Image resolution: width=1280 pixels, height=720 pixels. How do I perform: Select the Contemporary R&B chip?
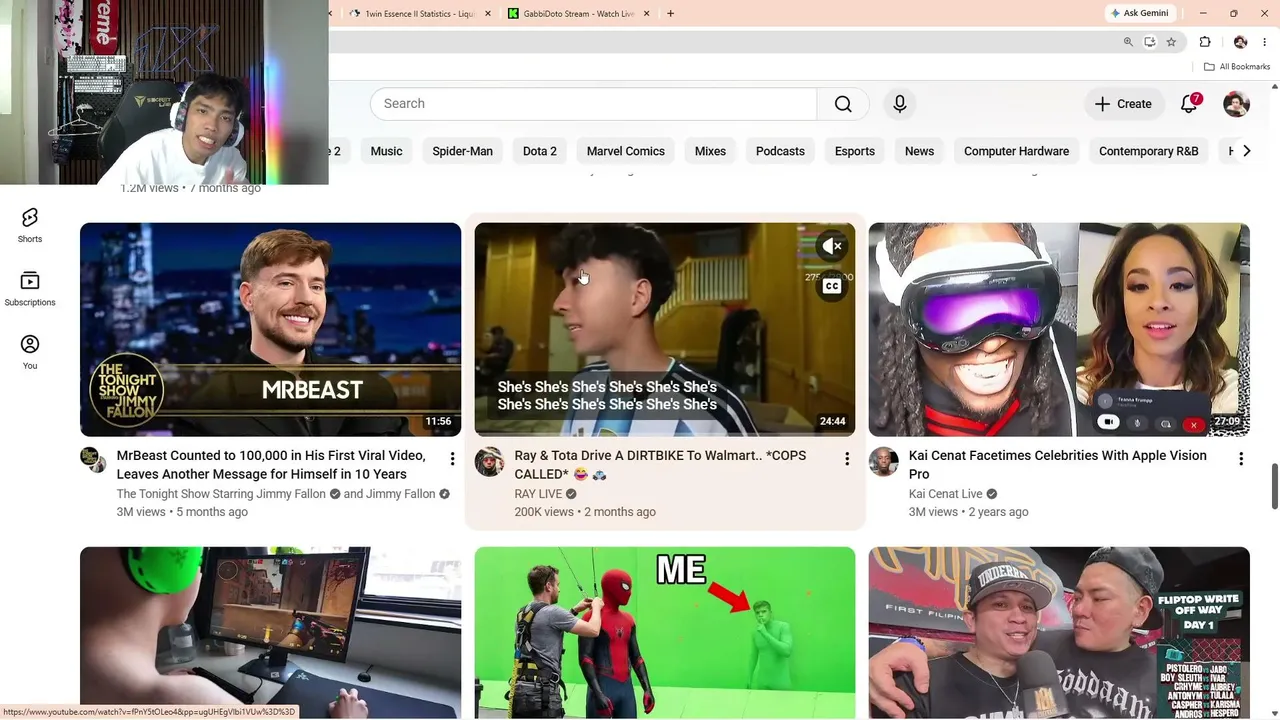1148,151
